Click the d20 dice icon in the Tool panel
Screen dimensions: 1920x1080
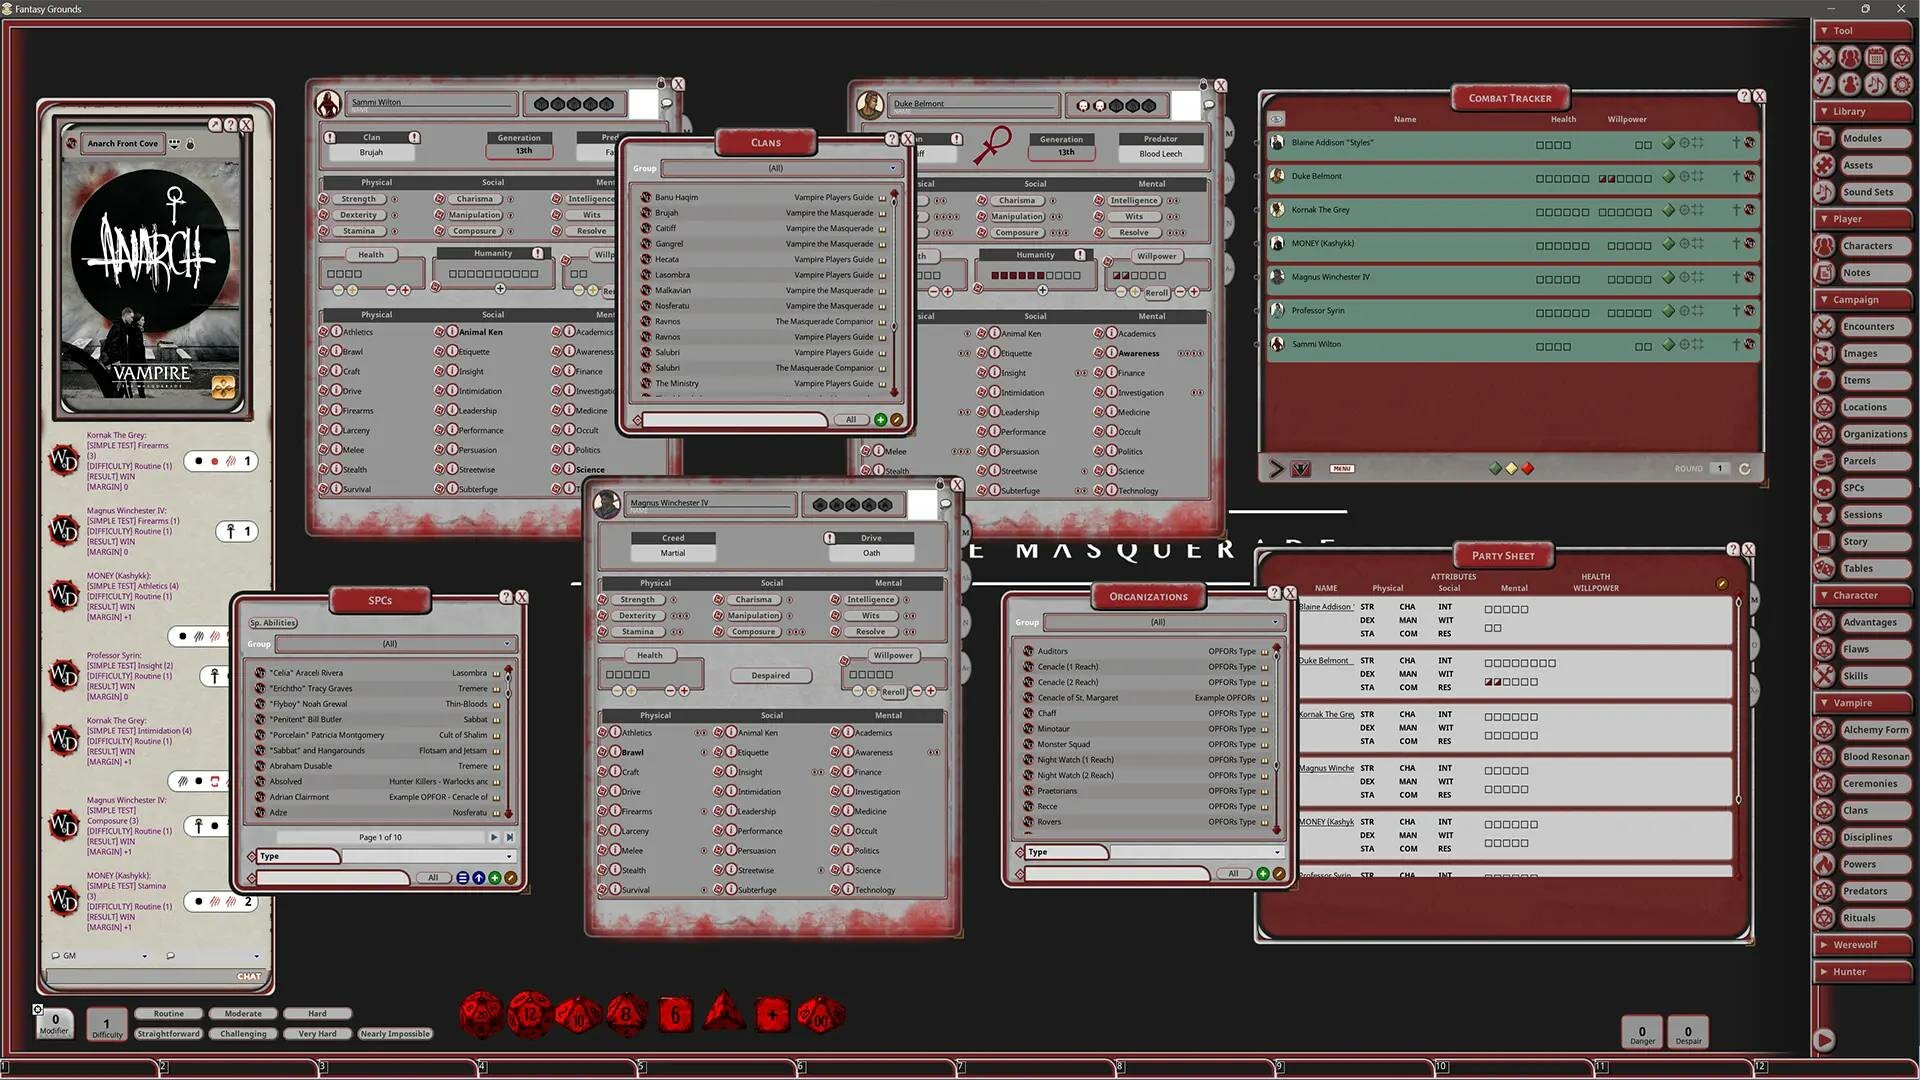click(1900, 58)
